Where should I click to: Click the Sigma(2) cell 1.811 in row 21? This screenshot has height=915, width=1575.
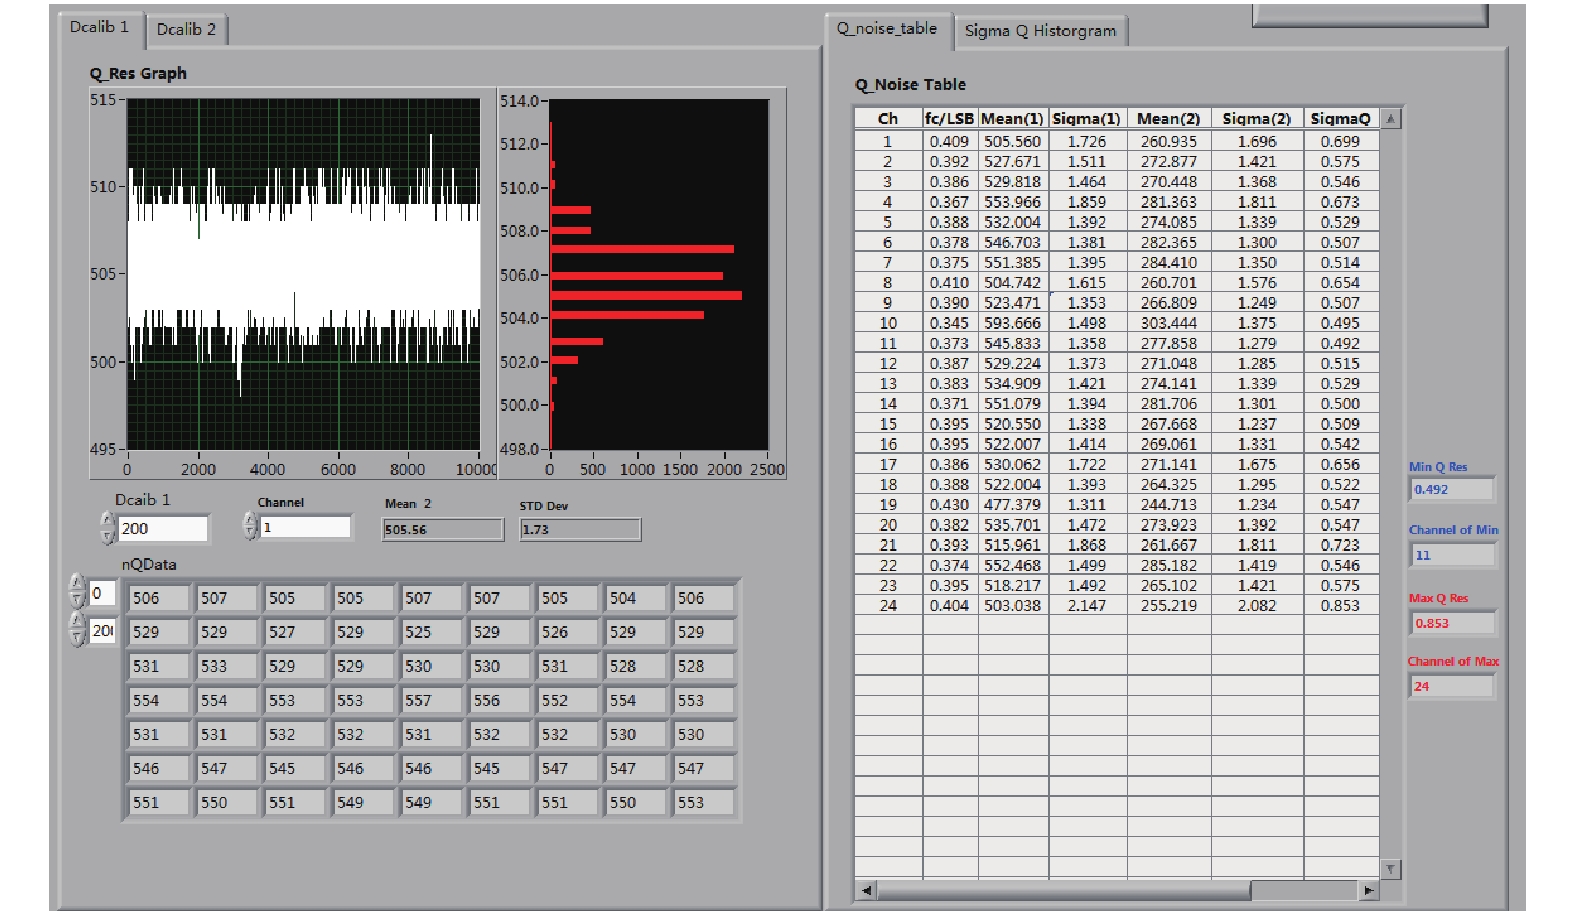(x=1257, y=545)
